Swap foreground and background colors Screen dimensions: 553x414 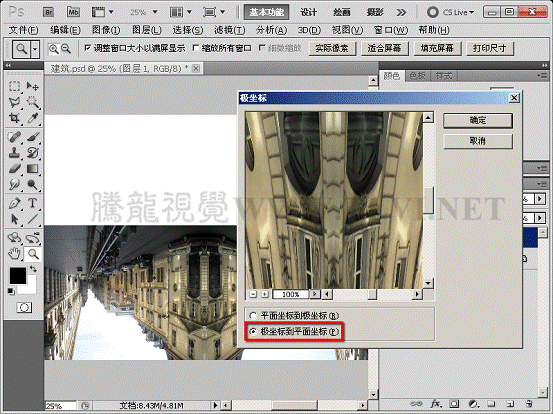tap(33, 269)
